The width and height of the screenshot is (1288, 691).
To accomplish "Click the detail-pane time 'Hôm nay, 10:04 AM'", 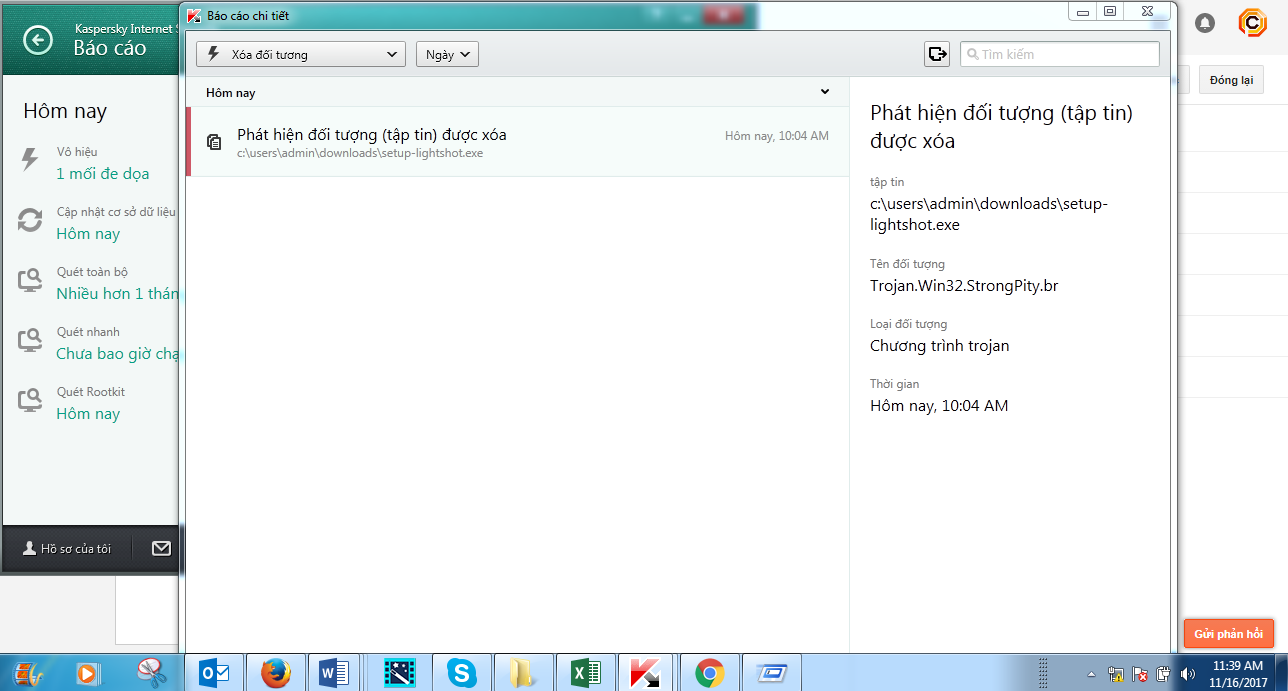I will 939,405.
